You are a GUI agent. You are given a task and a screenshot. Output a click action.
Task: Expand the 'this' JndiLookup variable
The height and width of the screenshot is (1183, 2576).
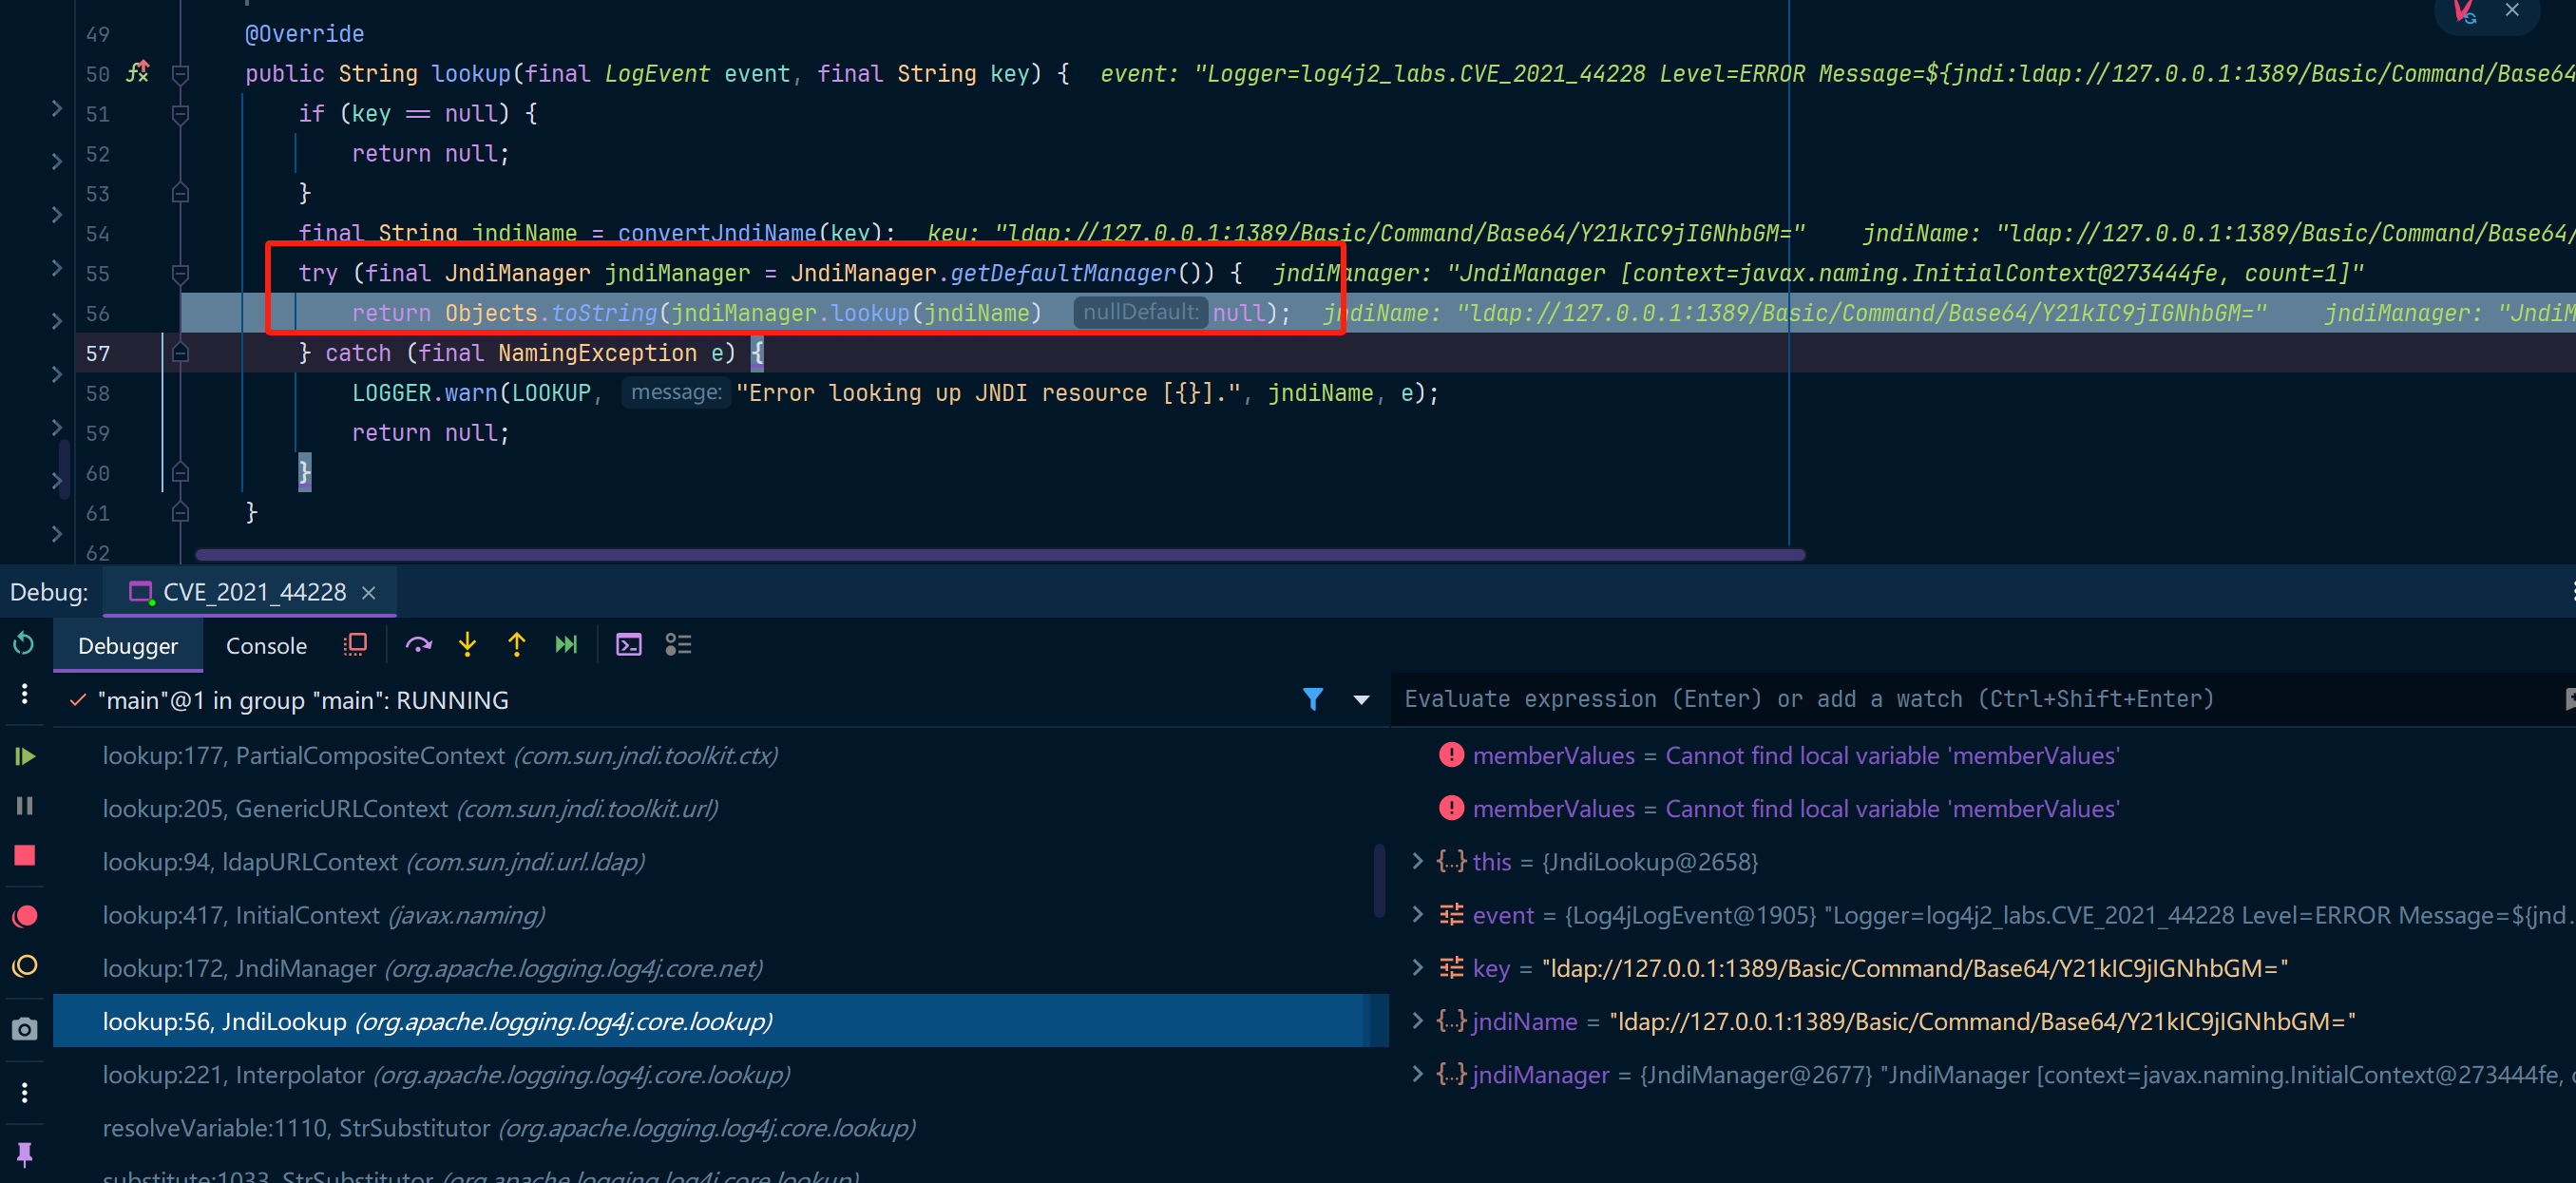pos(1417,861)
